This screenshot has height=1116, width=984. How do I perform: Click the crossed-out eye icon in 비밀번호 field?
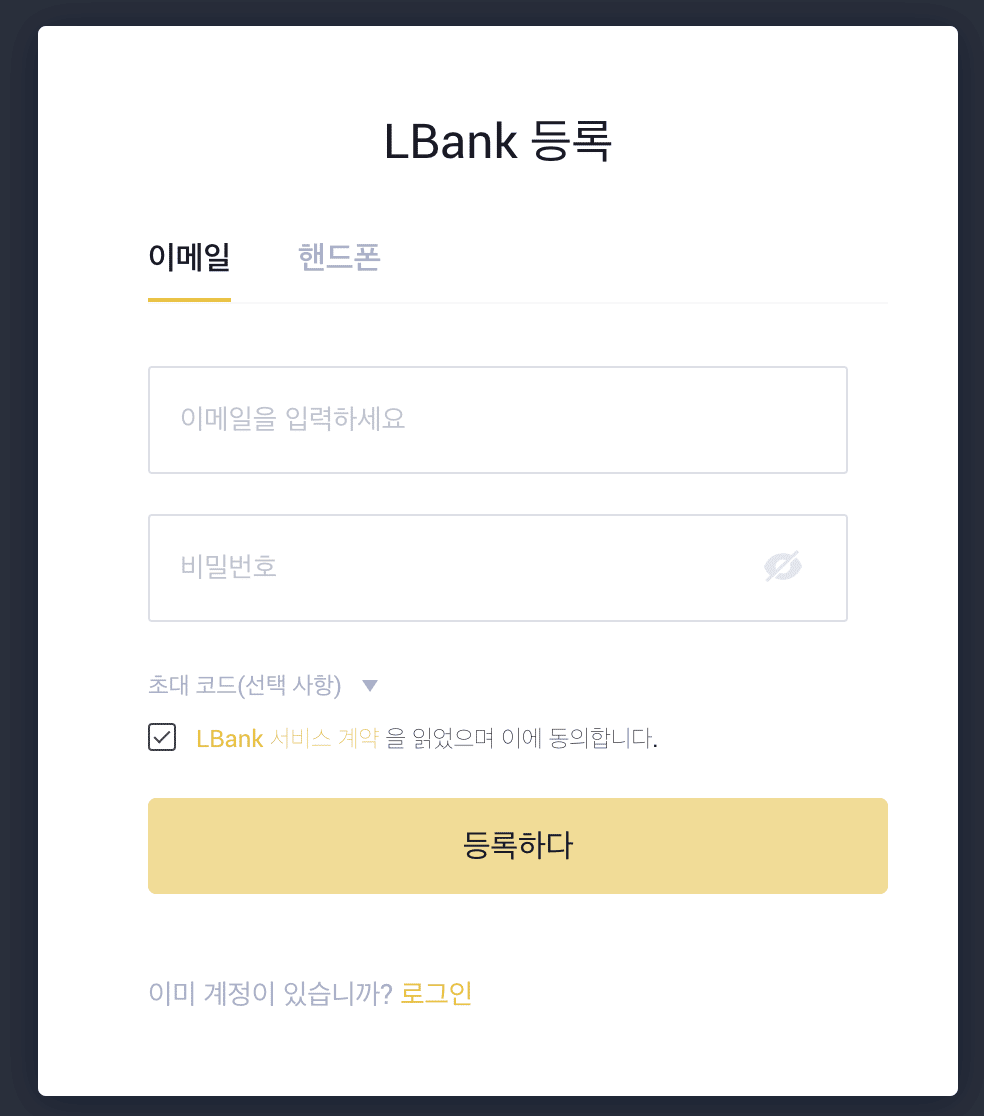coord(782,567)
